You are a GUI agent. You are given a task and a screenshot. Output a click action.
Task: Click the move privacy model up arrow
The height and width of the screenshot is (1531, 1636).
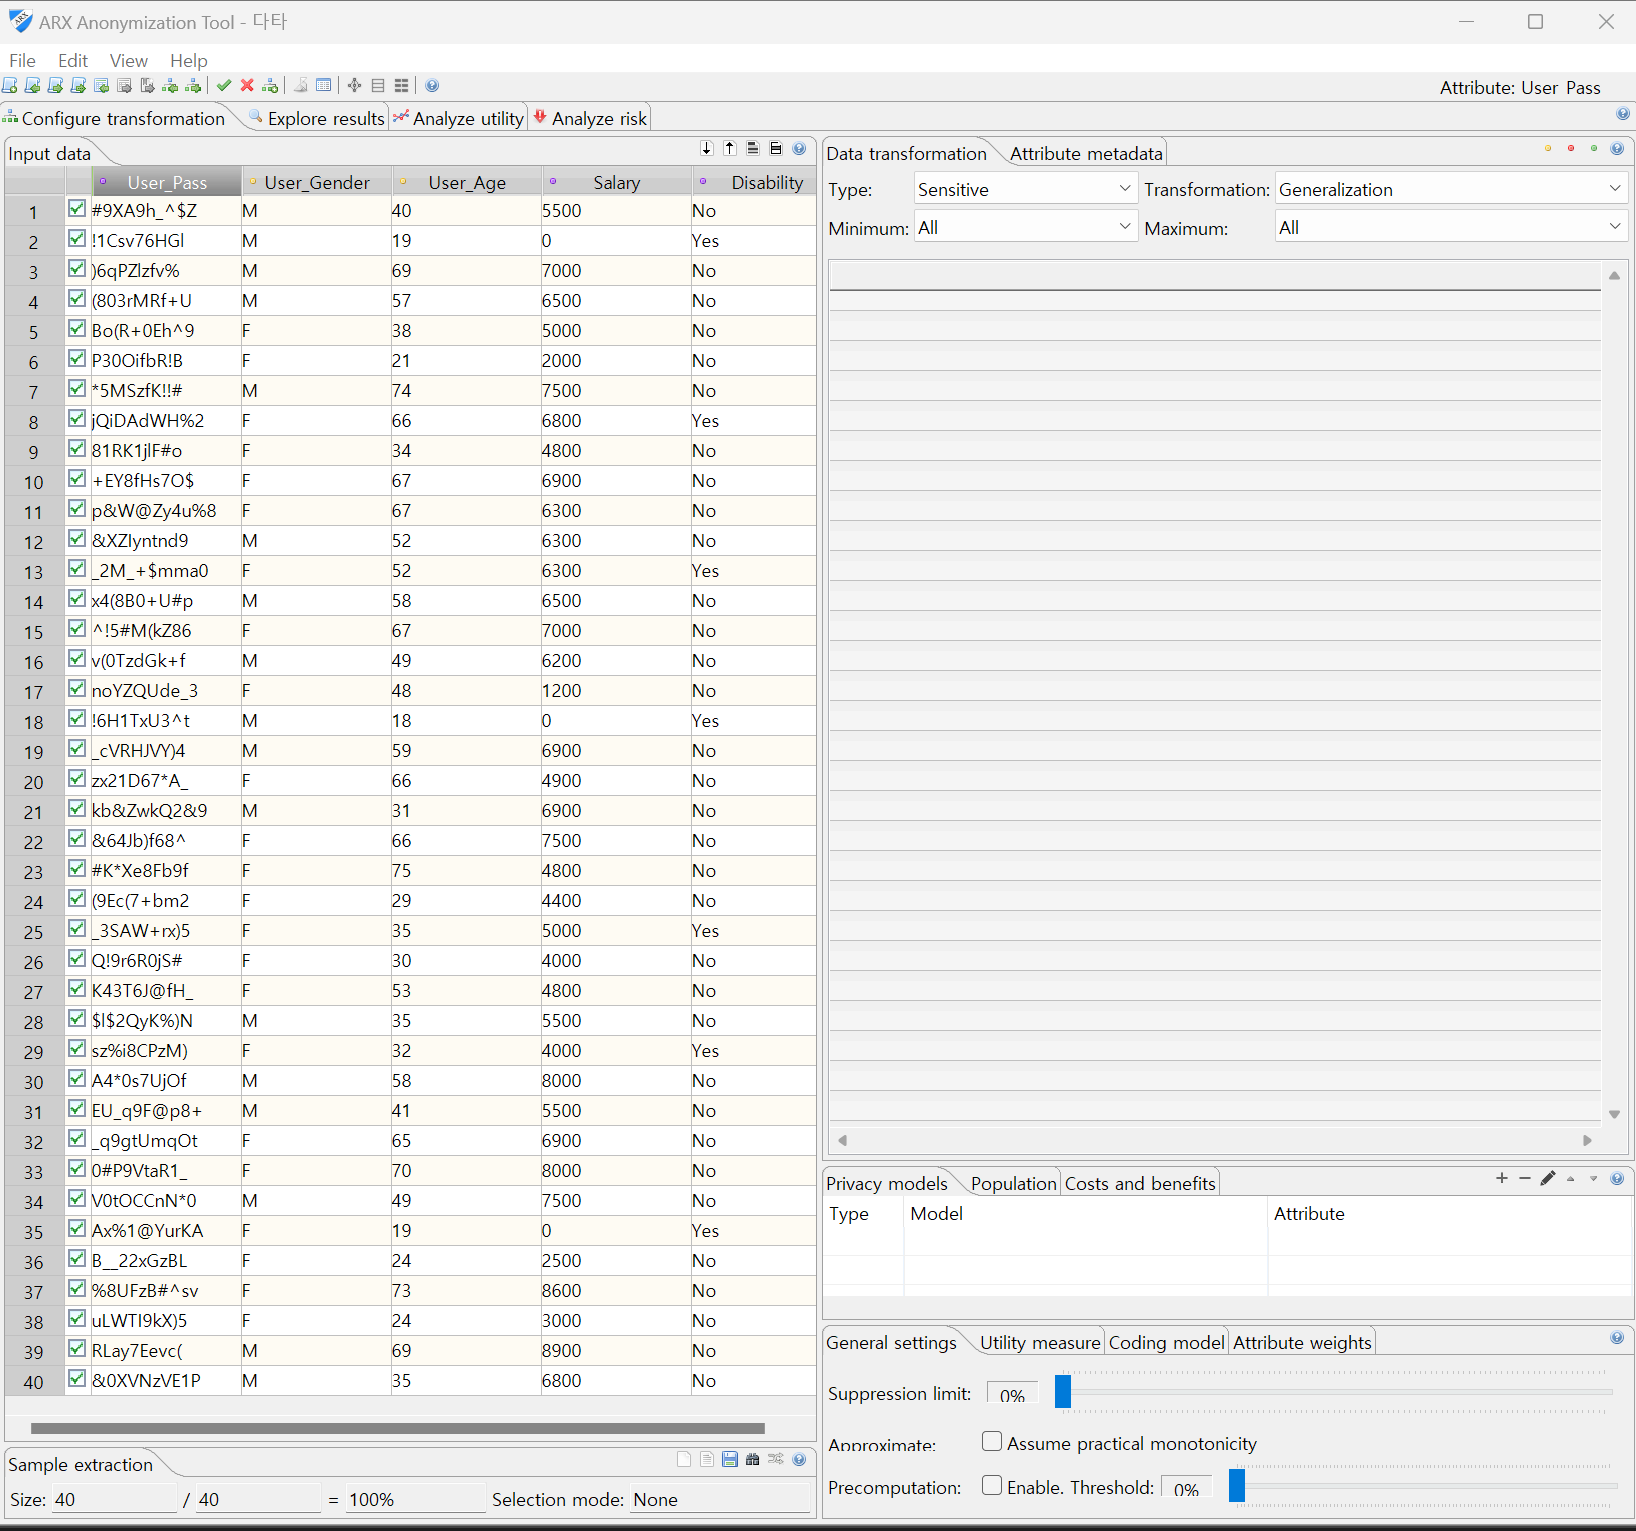[x=1571, y=1179]
